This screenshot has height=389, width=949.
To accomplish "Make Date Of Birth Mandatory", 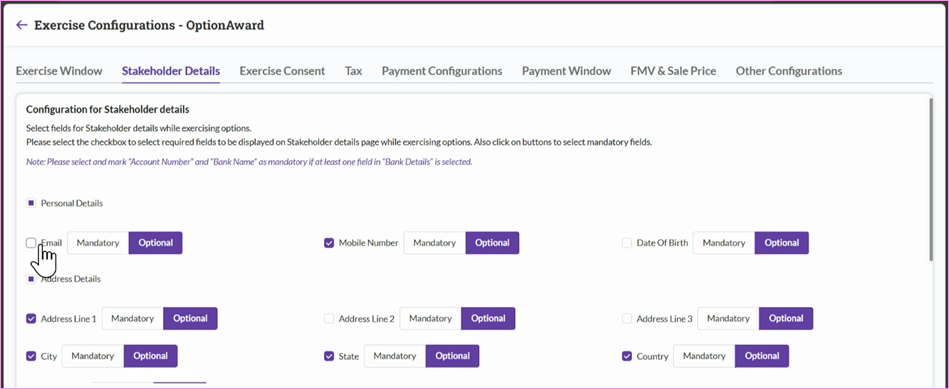I will tap(724, 243).
